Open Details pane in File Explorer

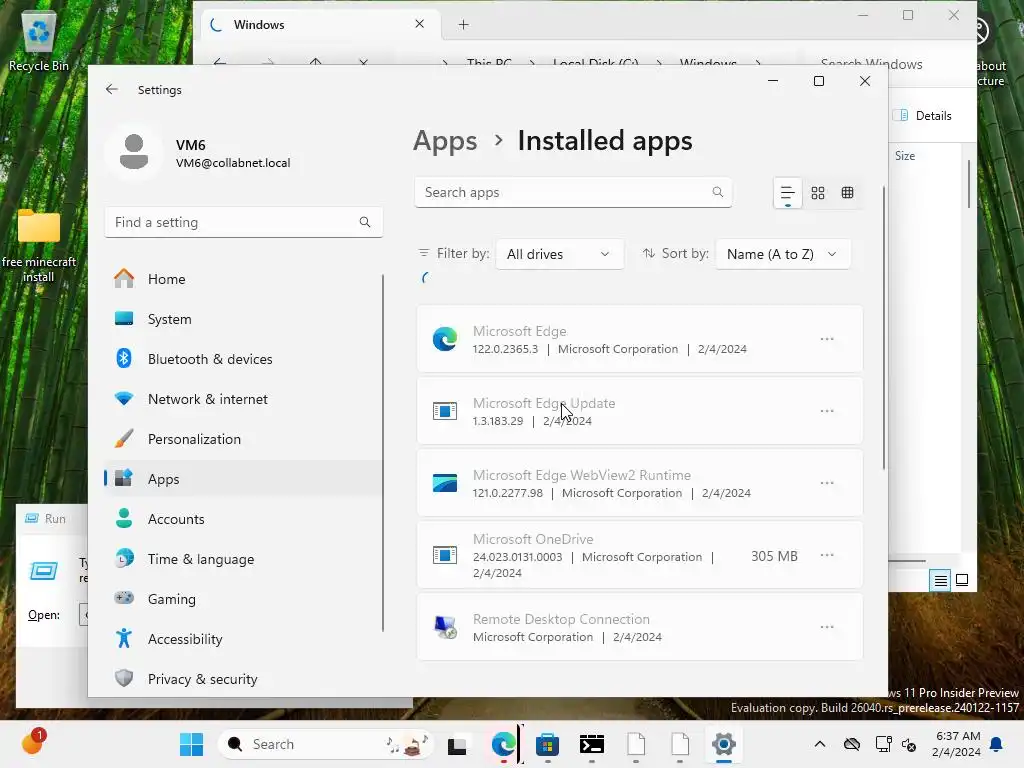[x=925, y=116]
